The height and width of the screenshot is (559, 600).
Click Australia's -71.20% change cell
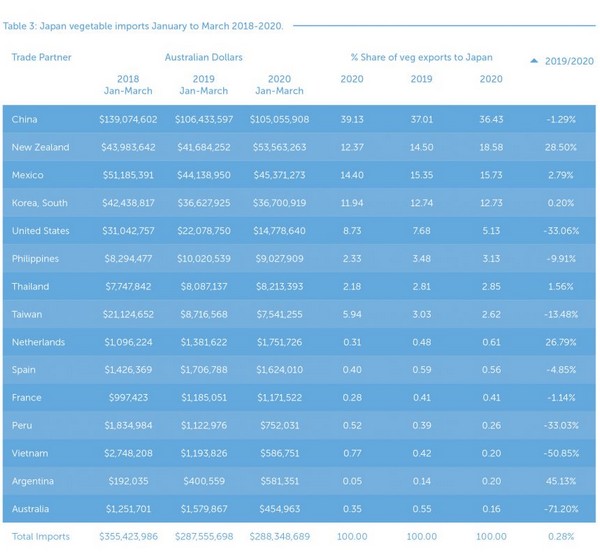click(561, 509)
